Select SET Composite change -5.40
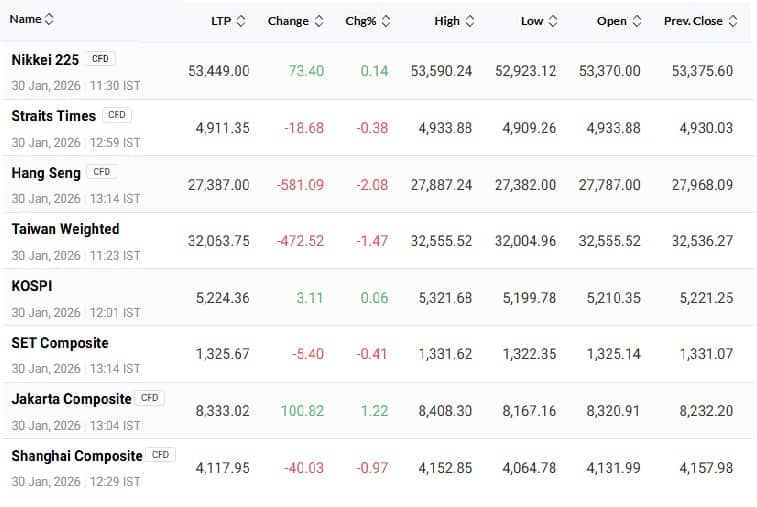The height and width of the screenshot is (507, 757). click(x=308, y=354)
